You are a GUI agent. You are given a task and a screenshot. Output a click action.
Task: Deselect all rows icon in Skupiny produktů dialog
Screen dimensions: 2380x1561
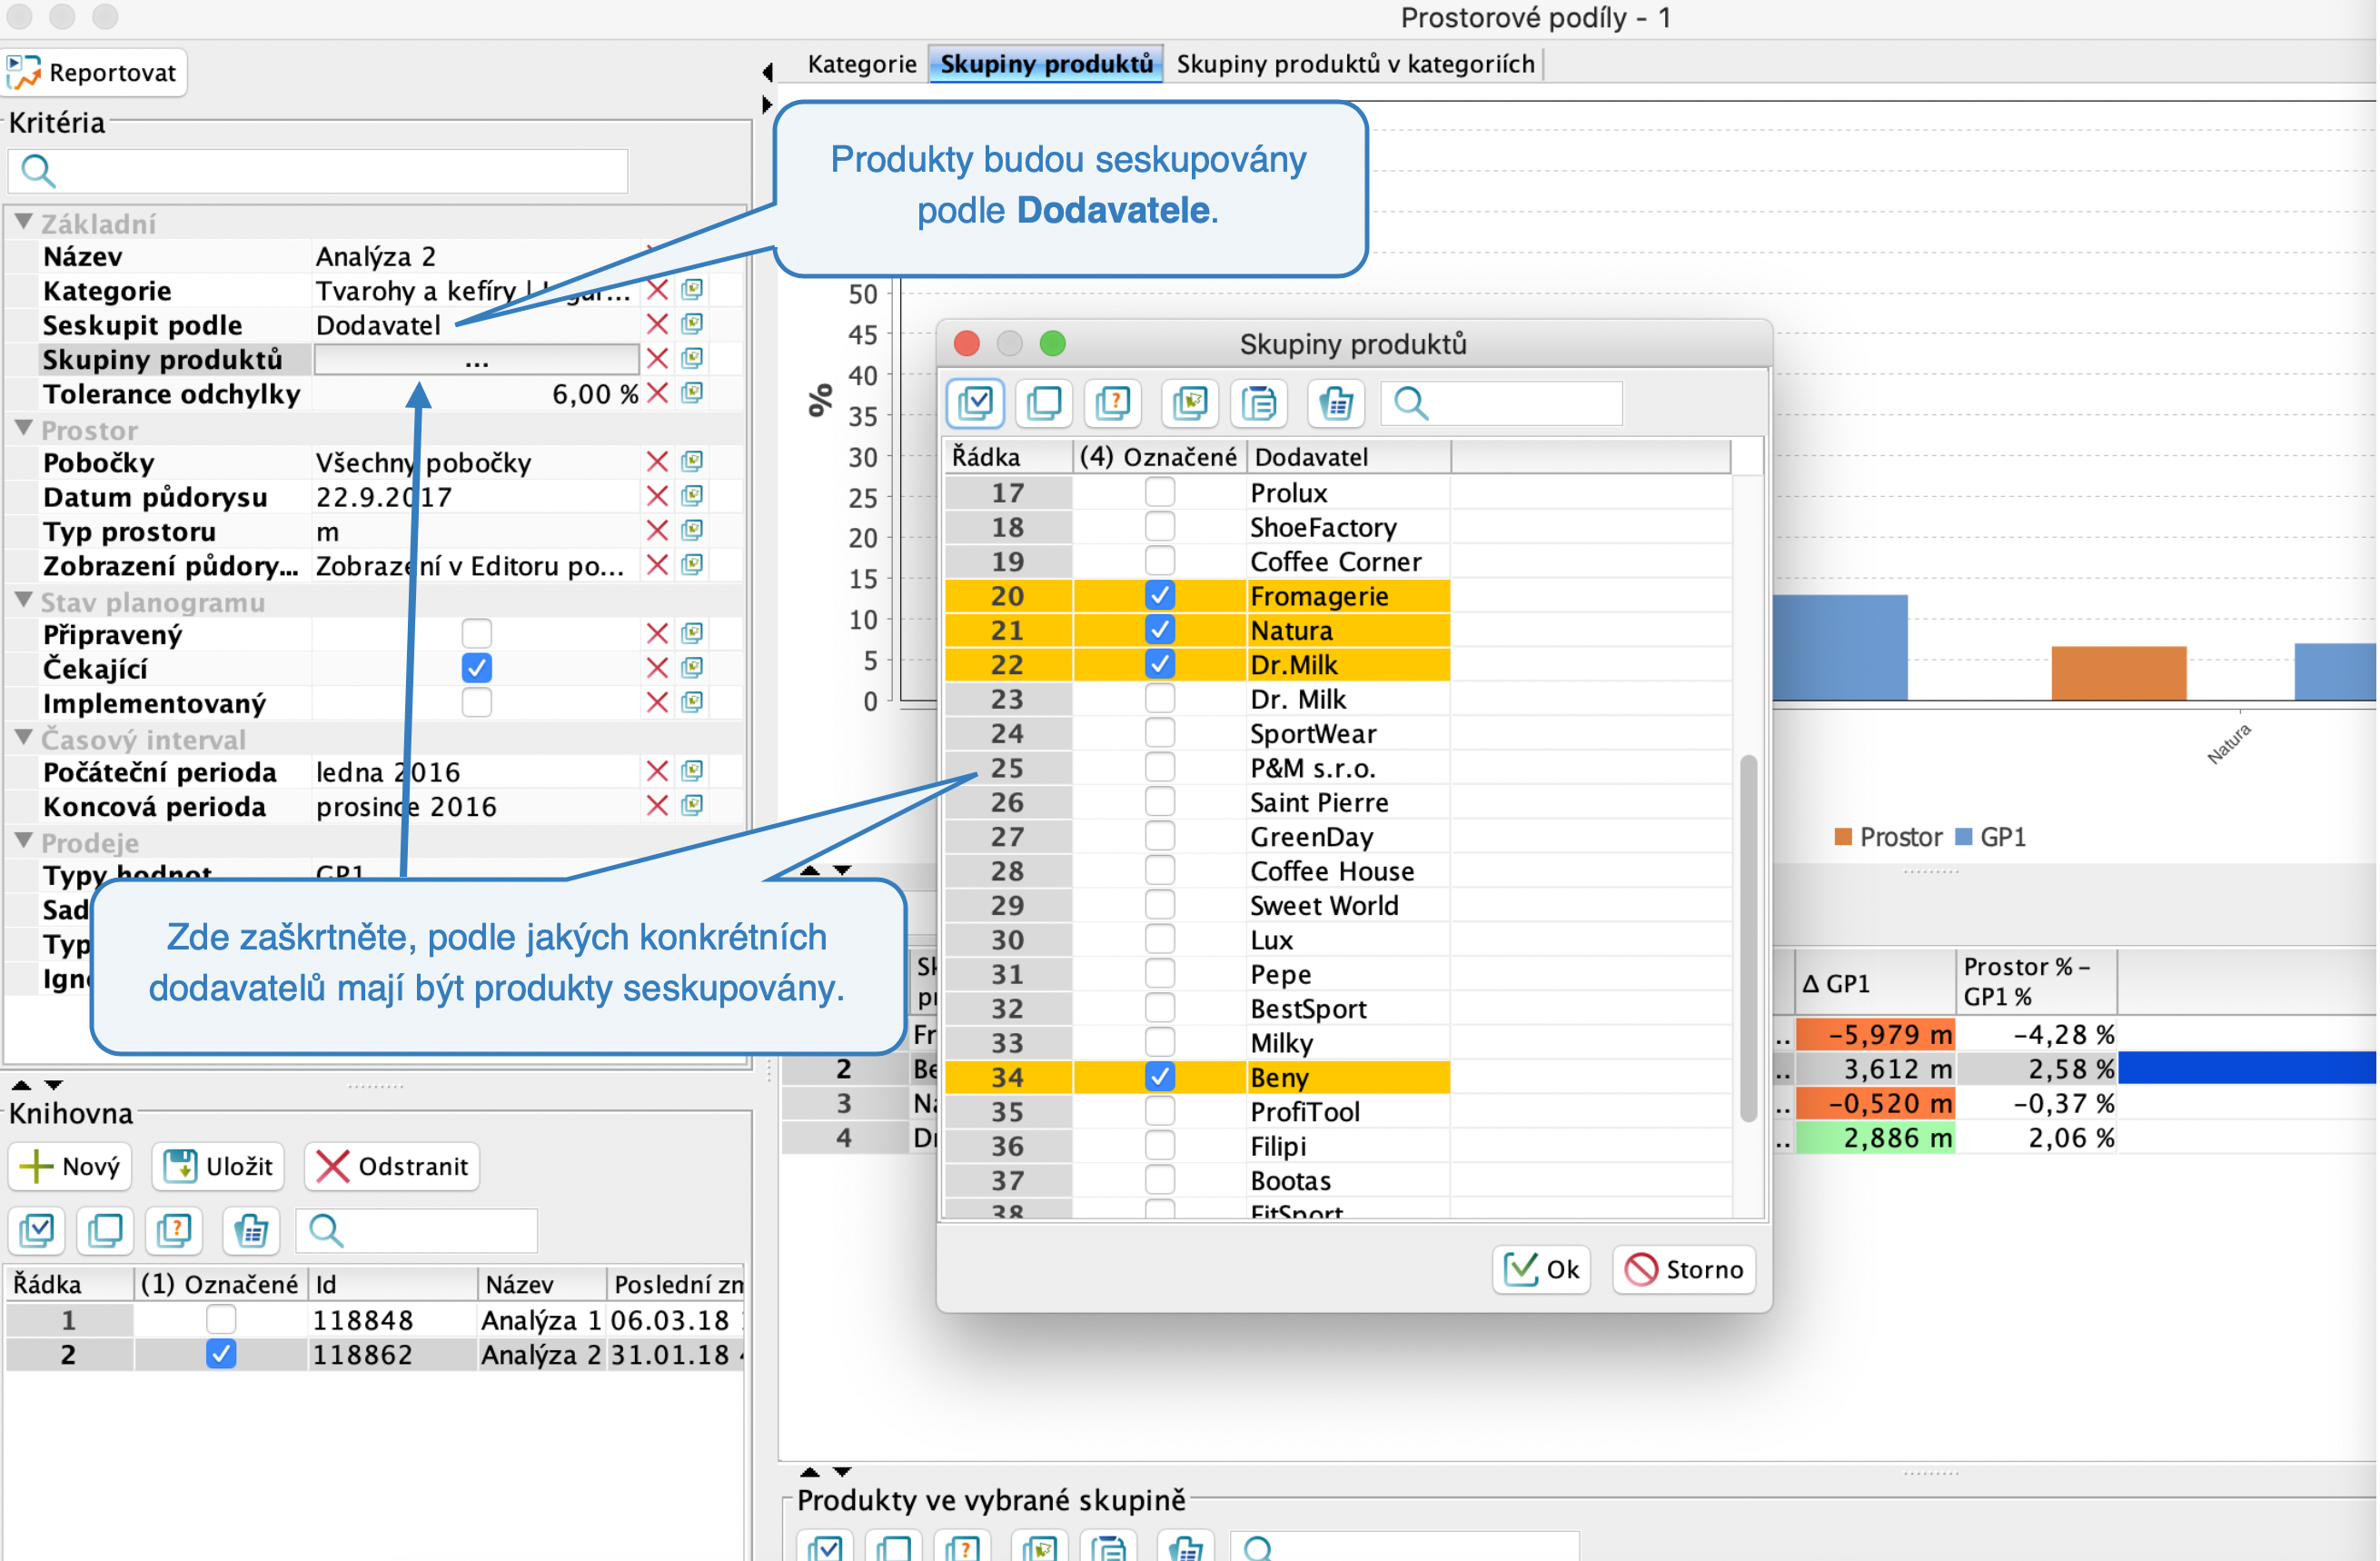(1044, 403)
